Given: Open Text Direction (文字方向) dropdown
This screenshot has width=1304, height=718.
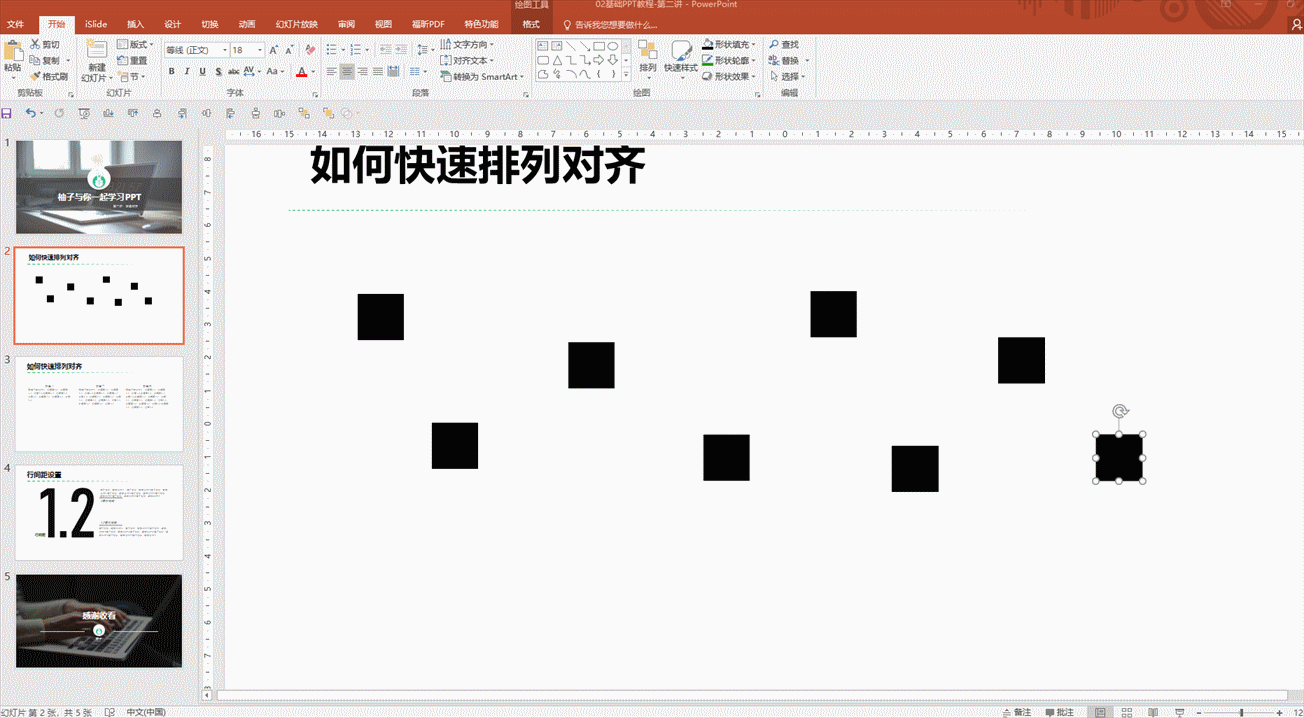Looking at the screenshot, I should (x=468, y=45).
